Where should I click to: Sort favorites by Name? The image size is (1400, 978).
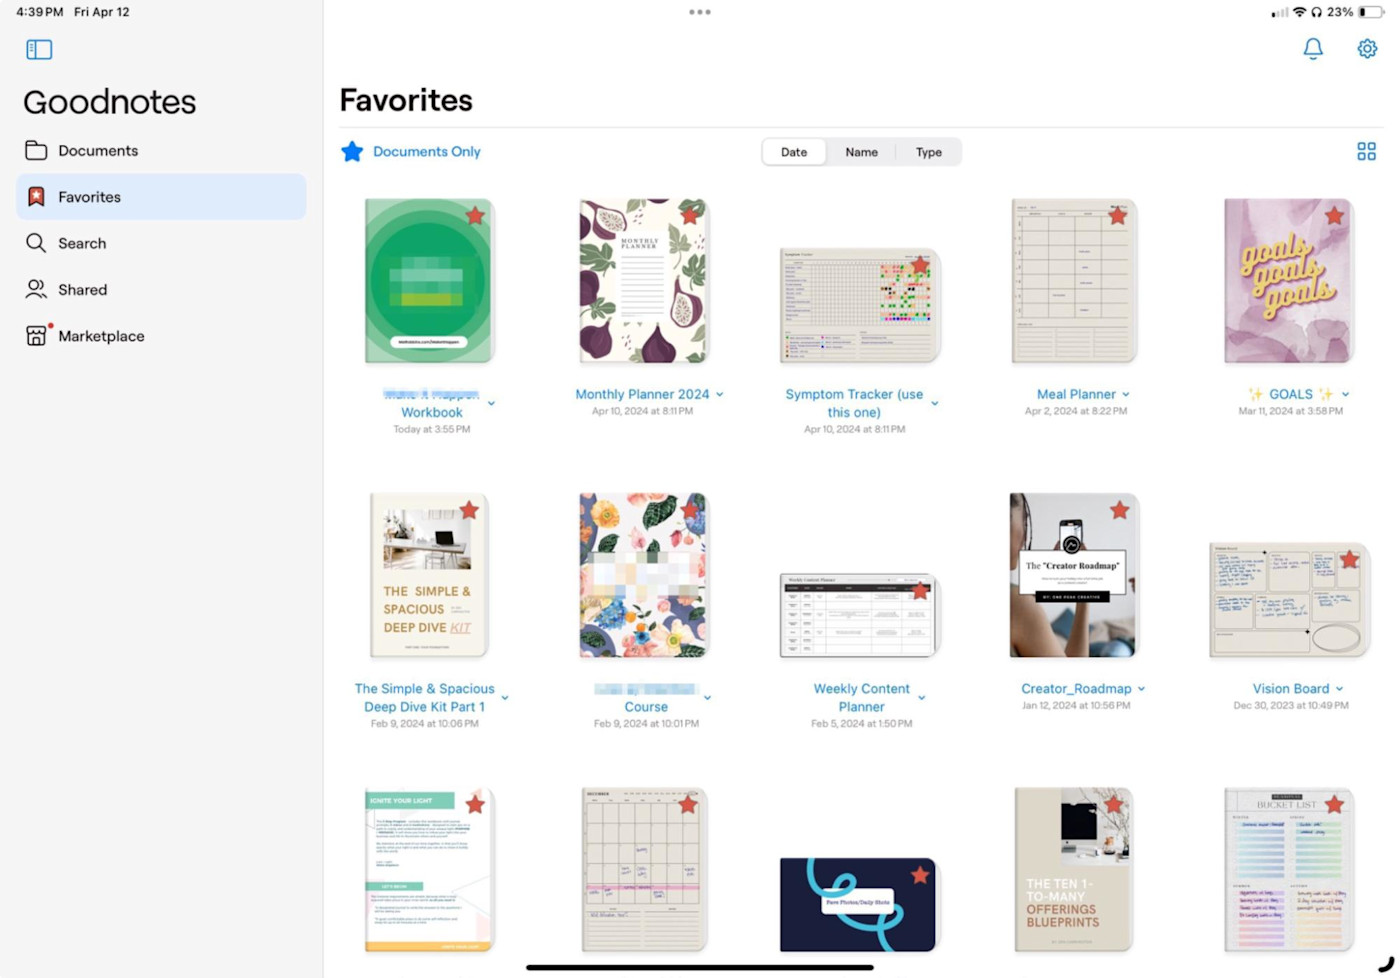click(861, 152)
